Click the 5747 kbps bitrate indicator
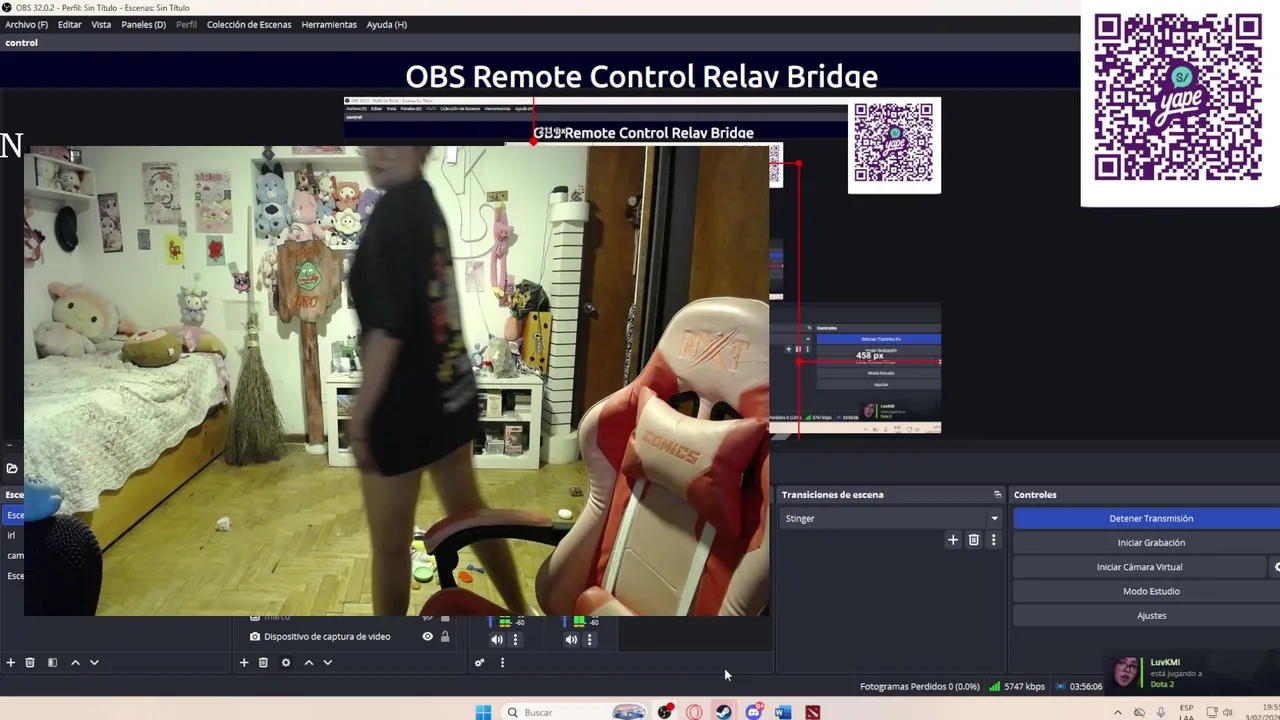This screenshot has width=1280, height=720. [x=1017, y=686]
